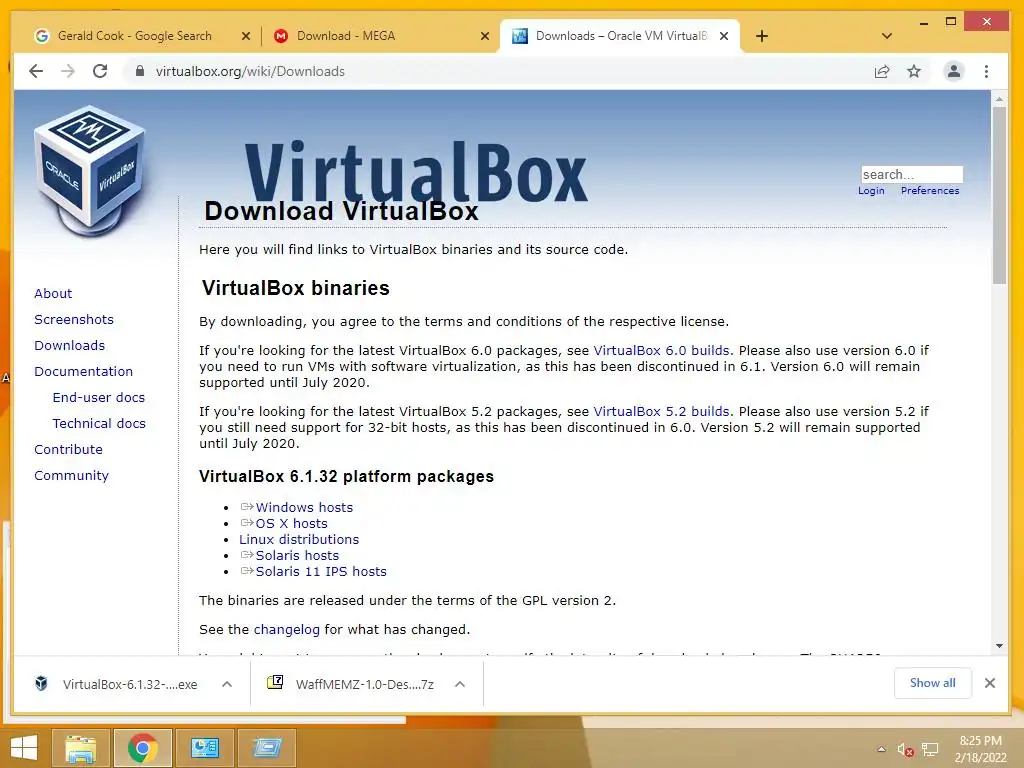
Task: View site security lock info
Action: click(139, 71)
